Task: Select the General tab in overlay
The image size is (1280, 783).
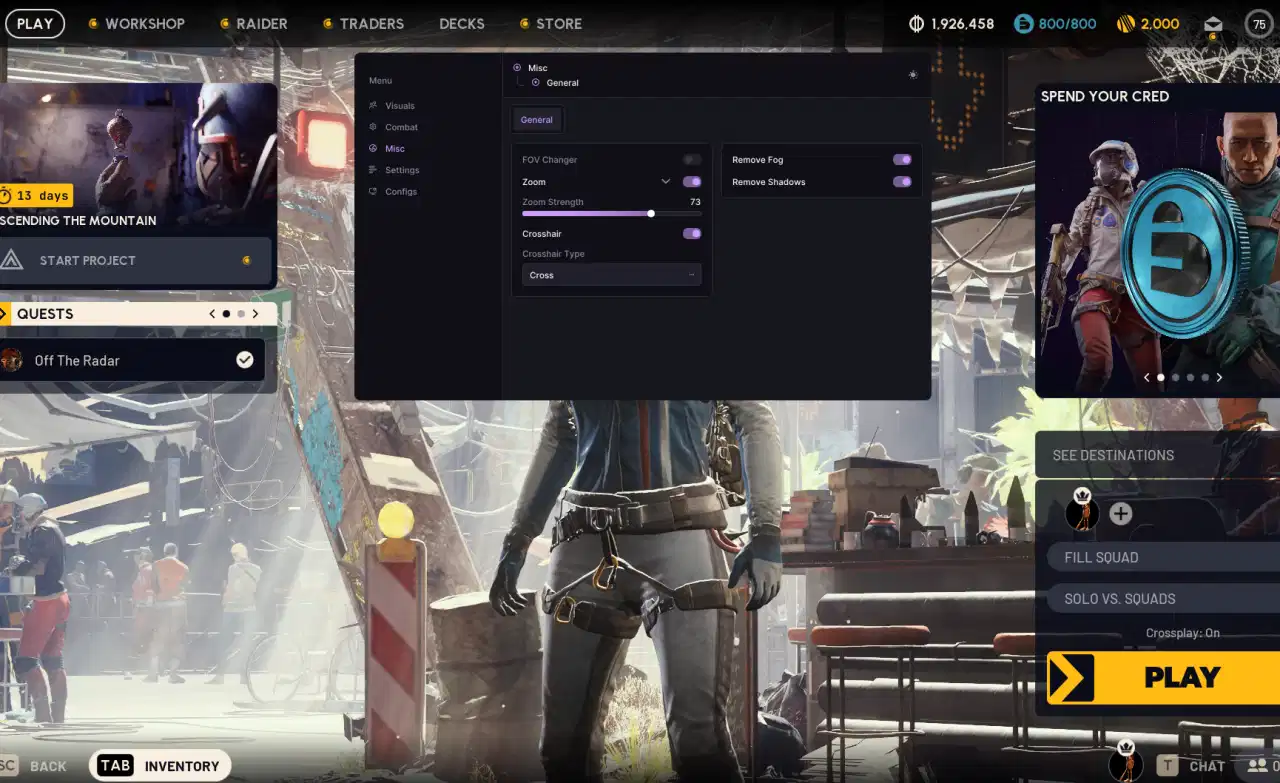Action: 537,120
